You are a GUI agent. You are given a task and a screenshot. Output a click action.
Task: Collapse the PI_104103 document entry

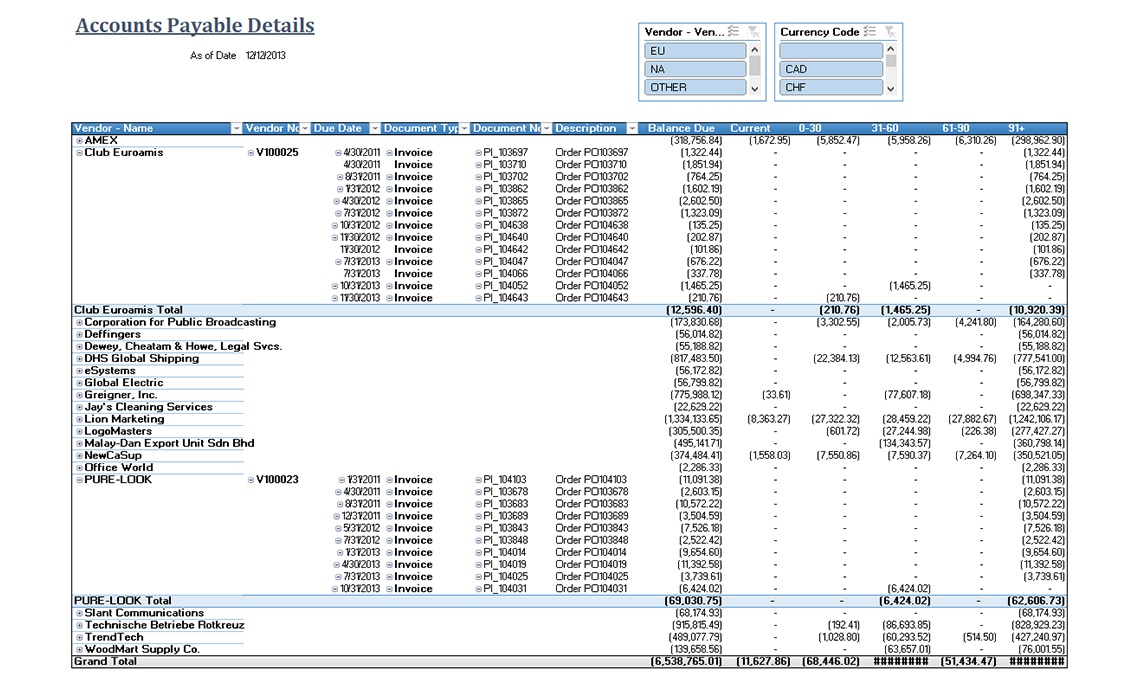(478, 480)
